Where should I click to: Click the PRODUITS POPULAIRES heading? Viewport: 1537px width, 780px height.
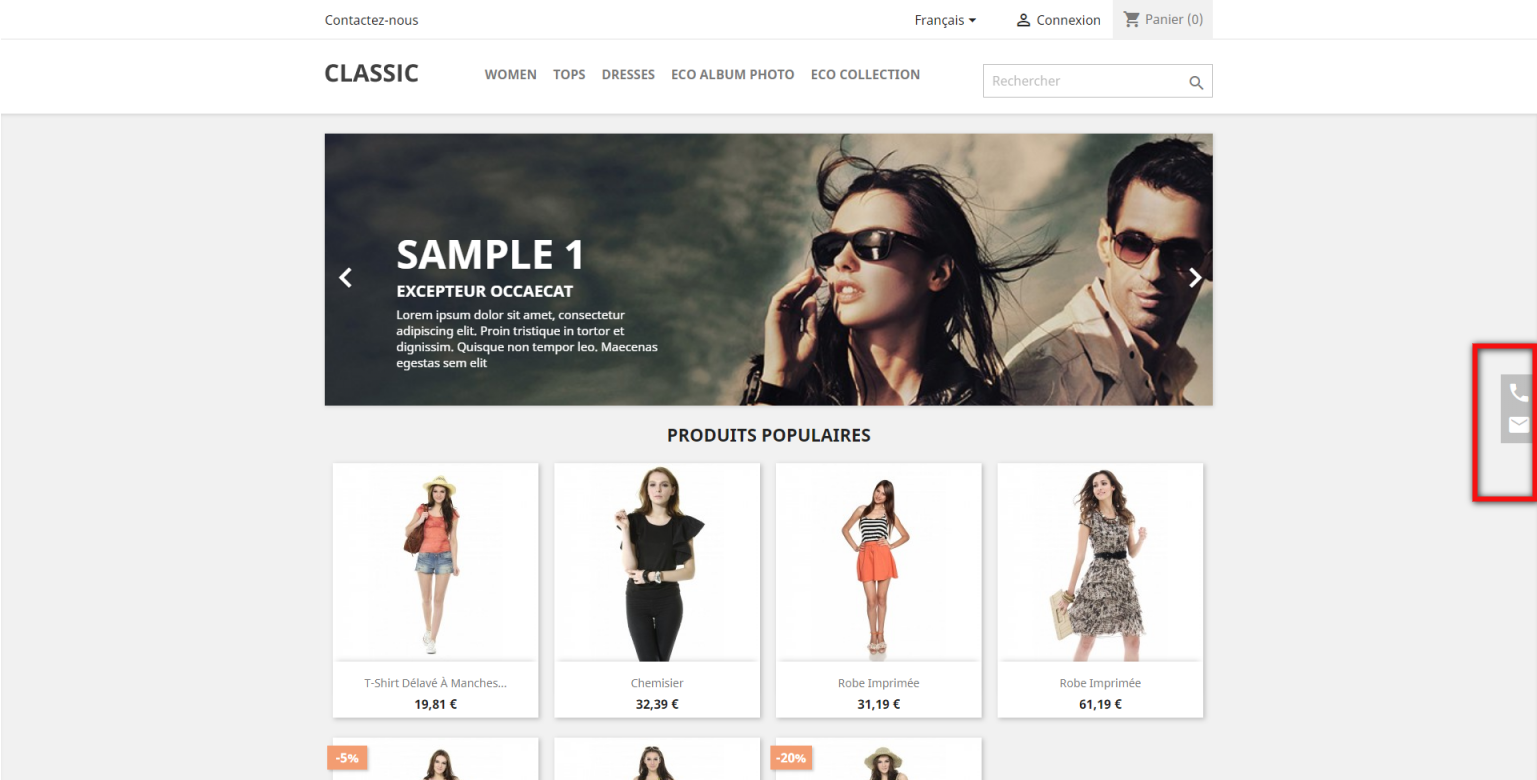pyautogui.click(x=769, y=435)
